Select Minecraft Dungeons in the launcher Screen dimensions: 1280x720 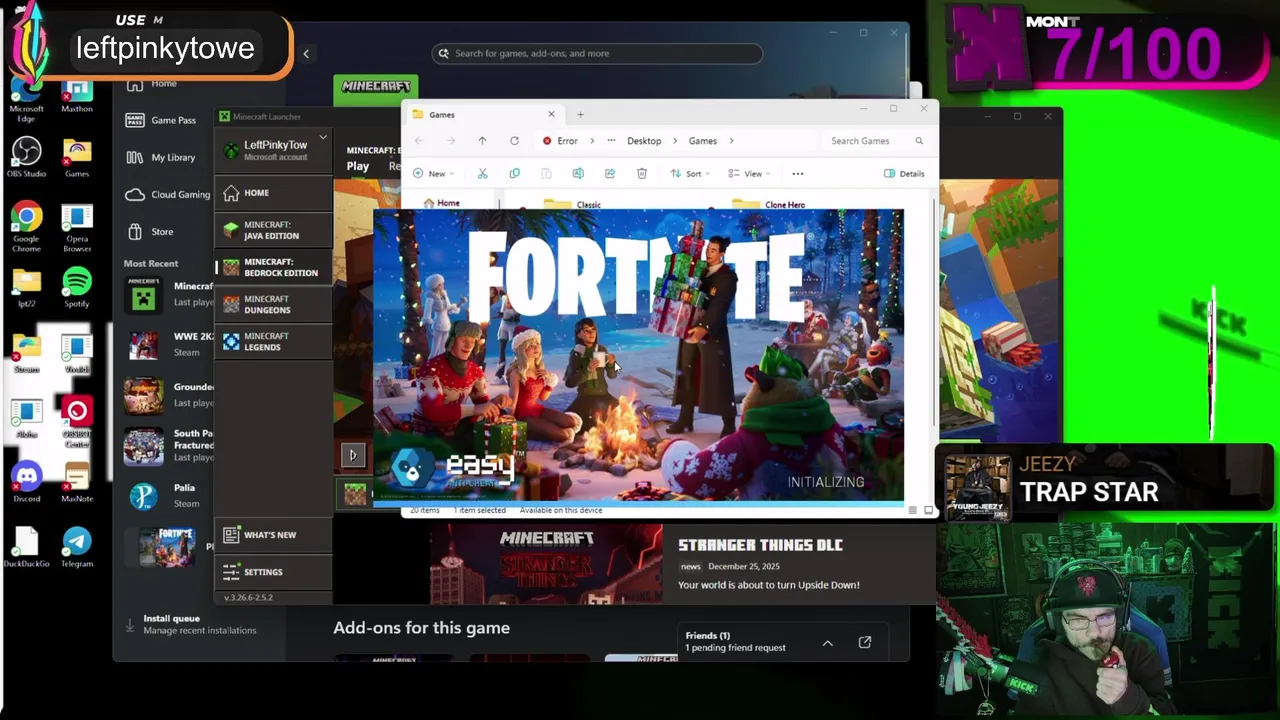coord(274,304)
